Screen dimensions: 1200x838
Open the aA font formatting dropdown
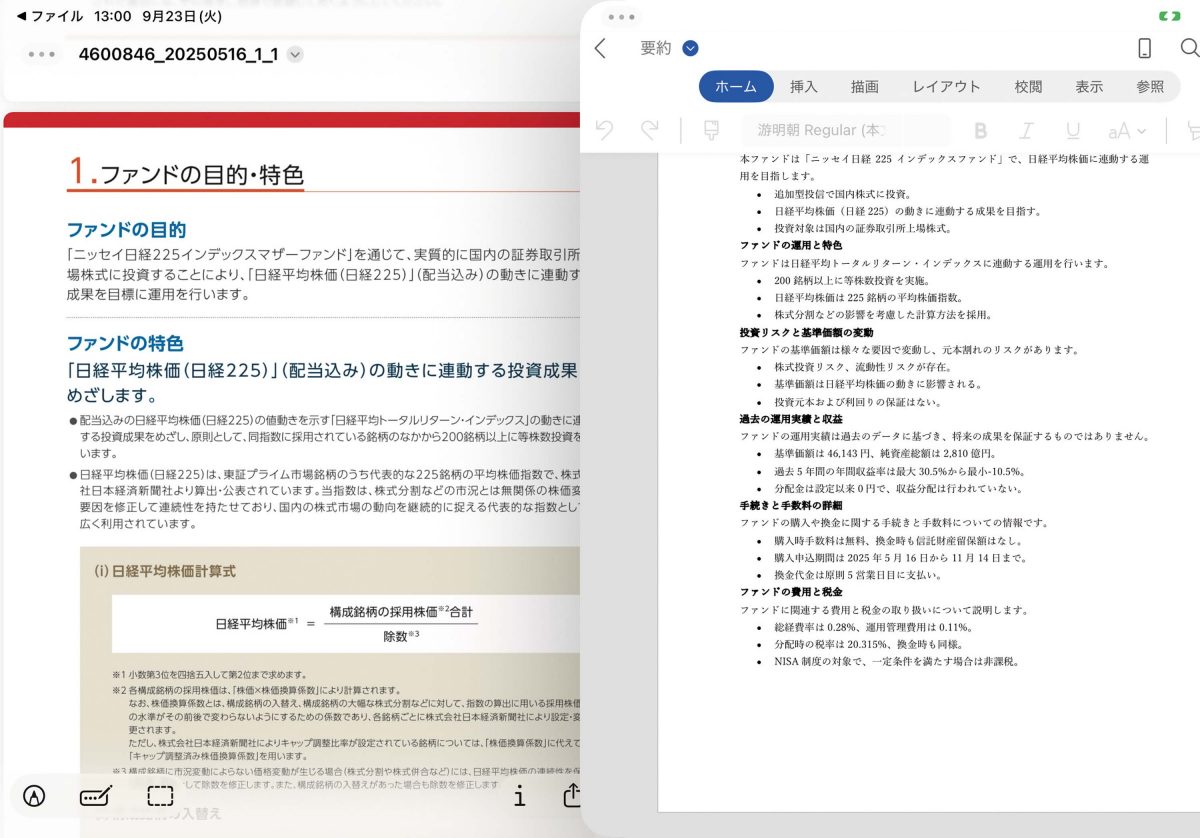[1126, 130]
